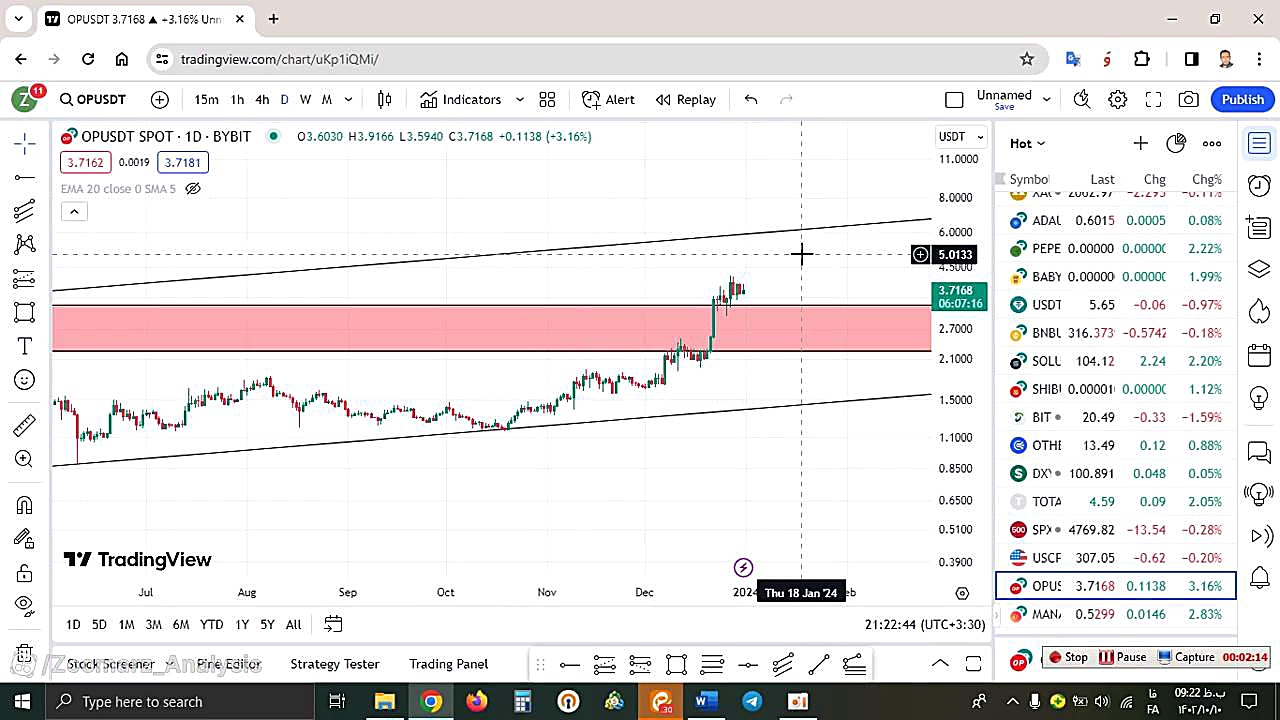Toggle magnet mode in left toolbar

coord(25,505)
